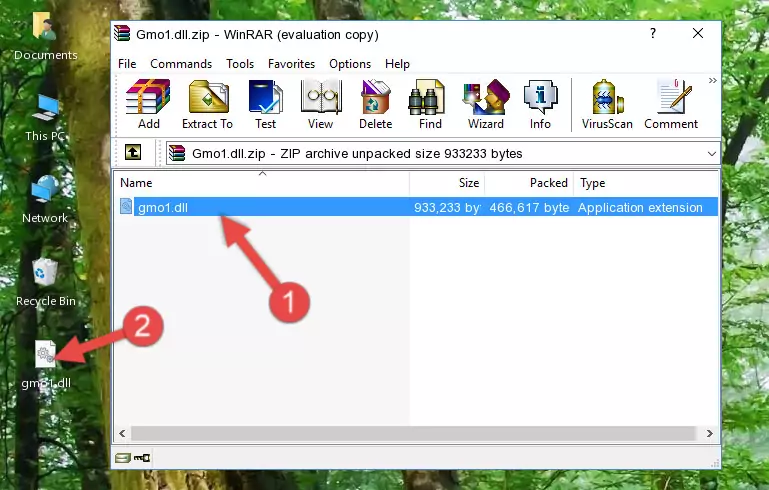
Task: Launch the Wizard tool
Action: click(x=486, y=104)
